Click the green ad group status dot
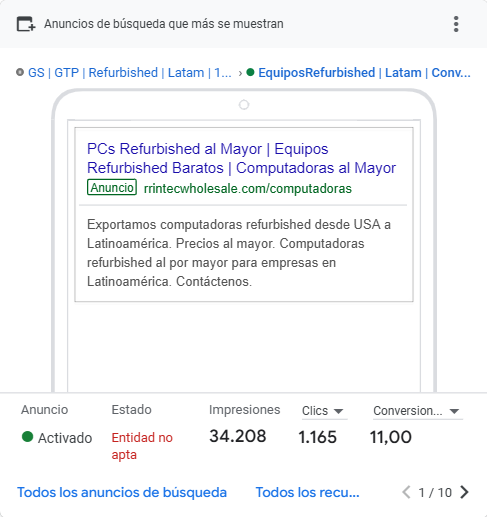Screen dimensions: 487x517 click(x=250, y=72)
